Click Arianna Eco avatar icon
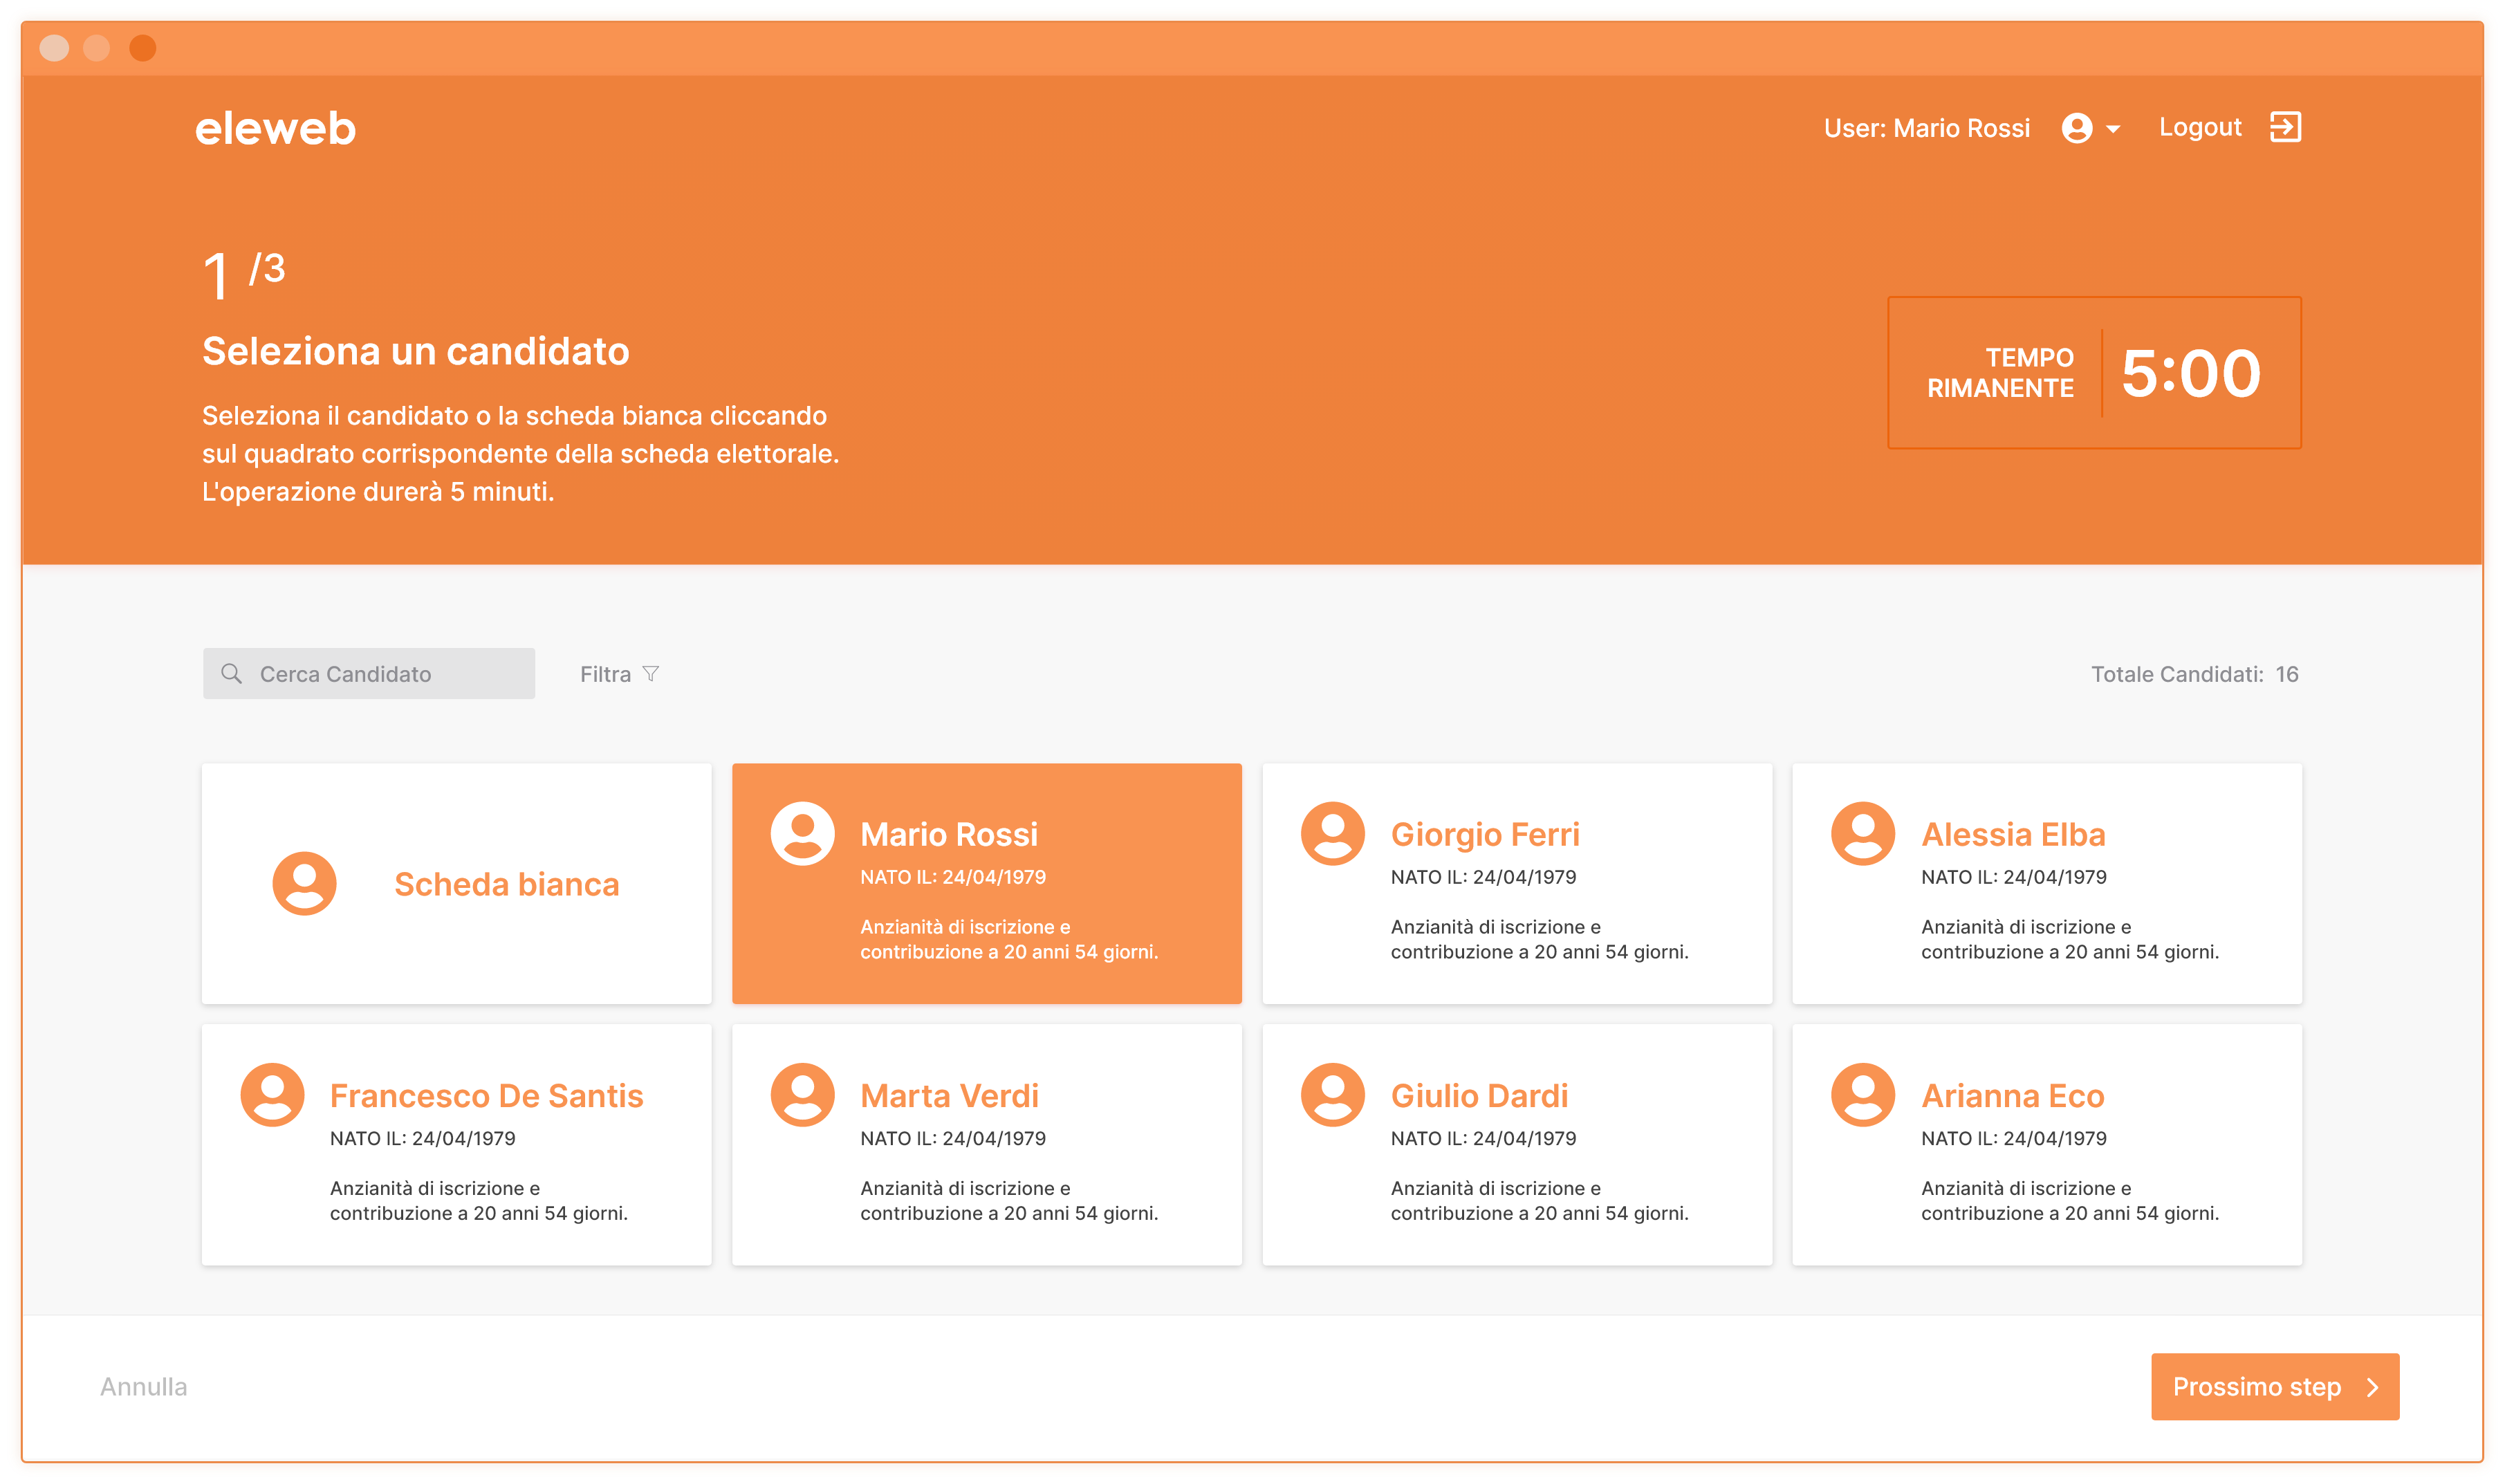The height and width of the screenshot is (1484, 2505). coord(1862,1094)
